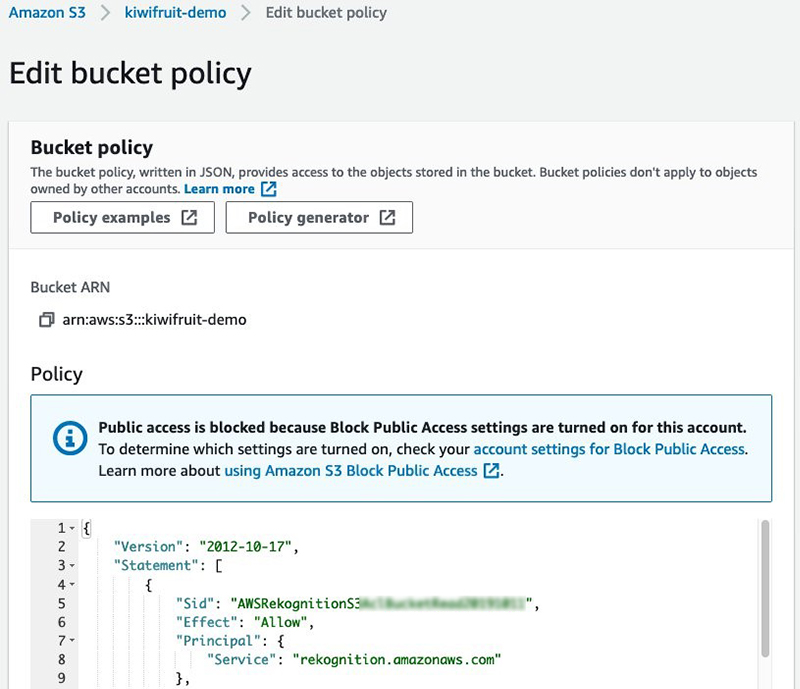
Task: Open the Learn more link
Action: pyautogui.click(x=219, y=189)
